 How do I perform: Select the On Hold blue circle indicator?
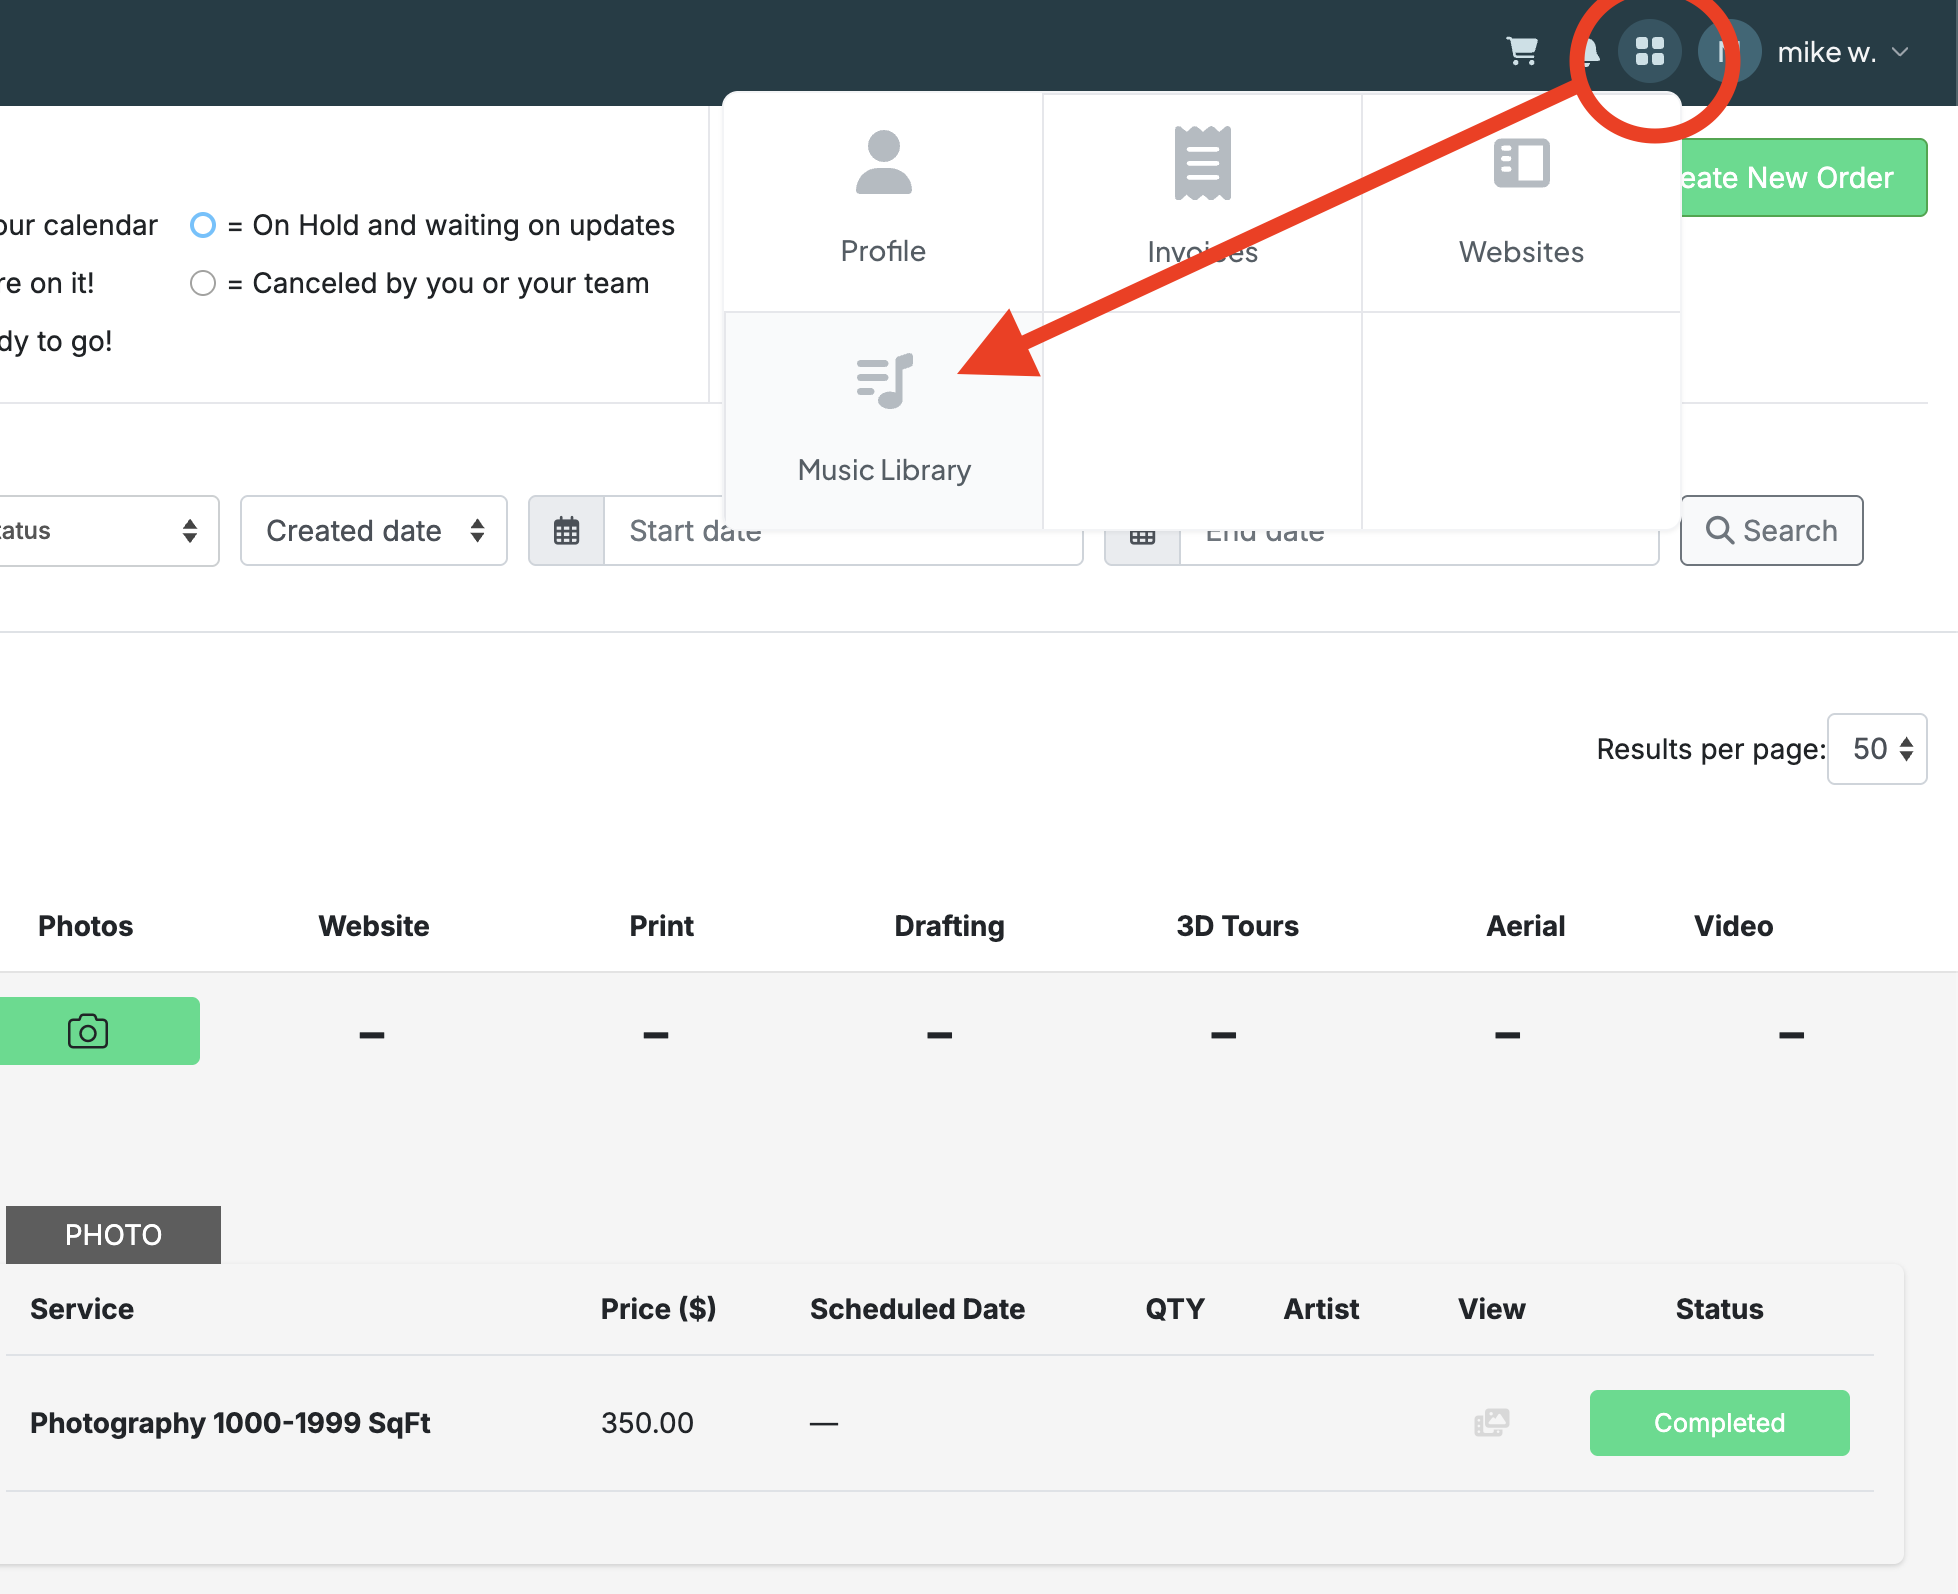click(203, 225)
